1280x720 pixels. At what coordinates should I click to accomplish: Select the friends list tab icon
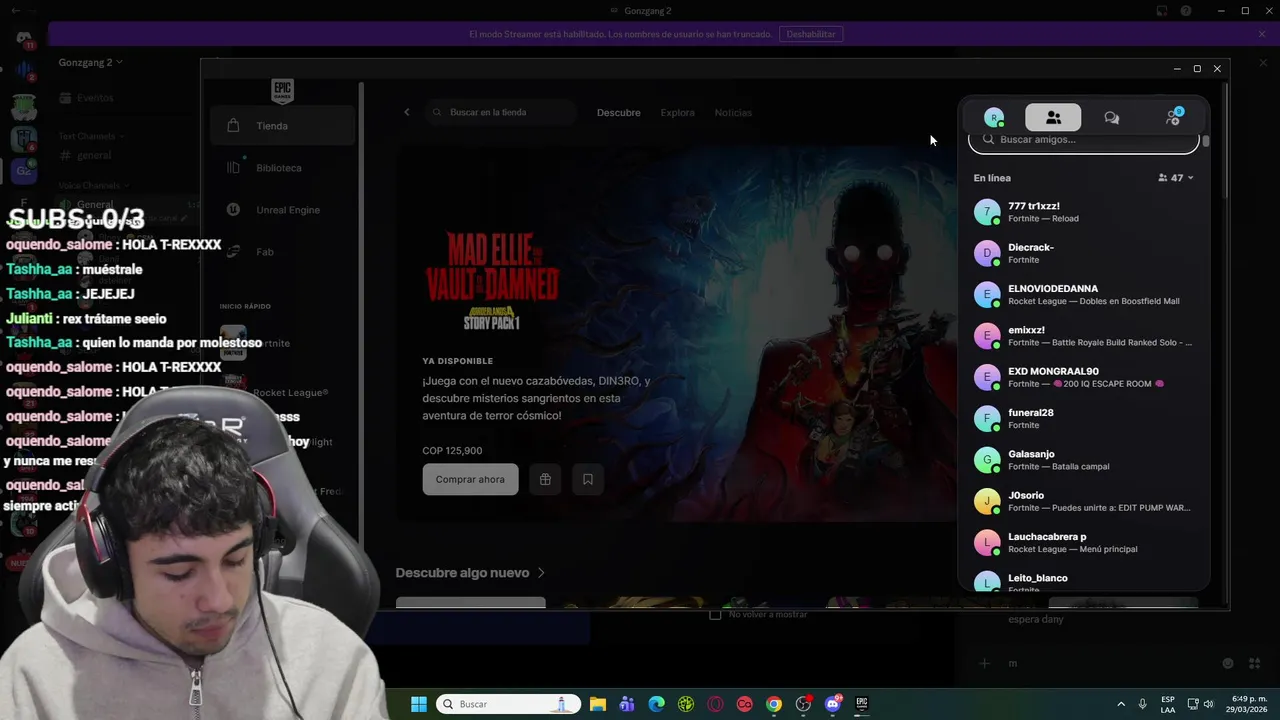click(1053, 117)
